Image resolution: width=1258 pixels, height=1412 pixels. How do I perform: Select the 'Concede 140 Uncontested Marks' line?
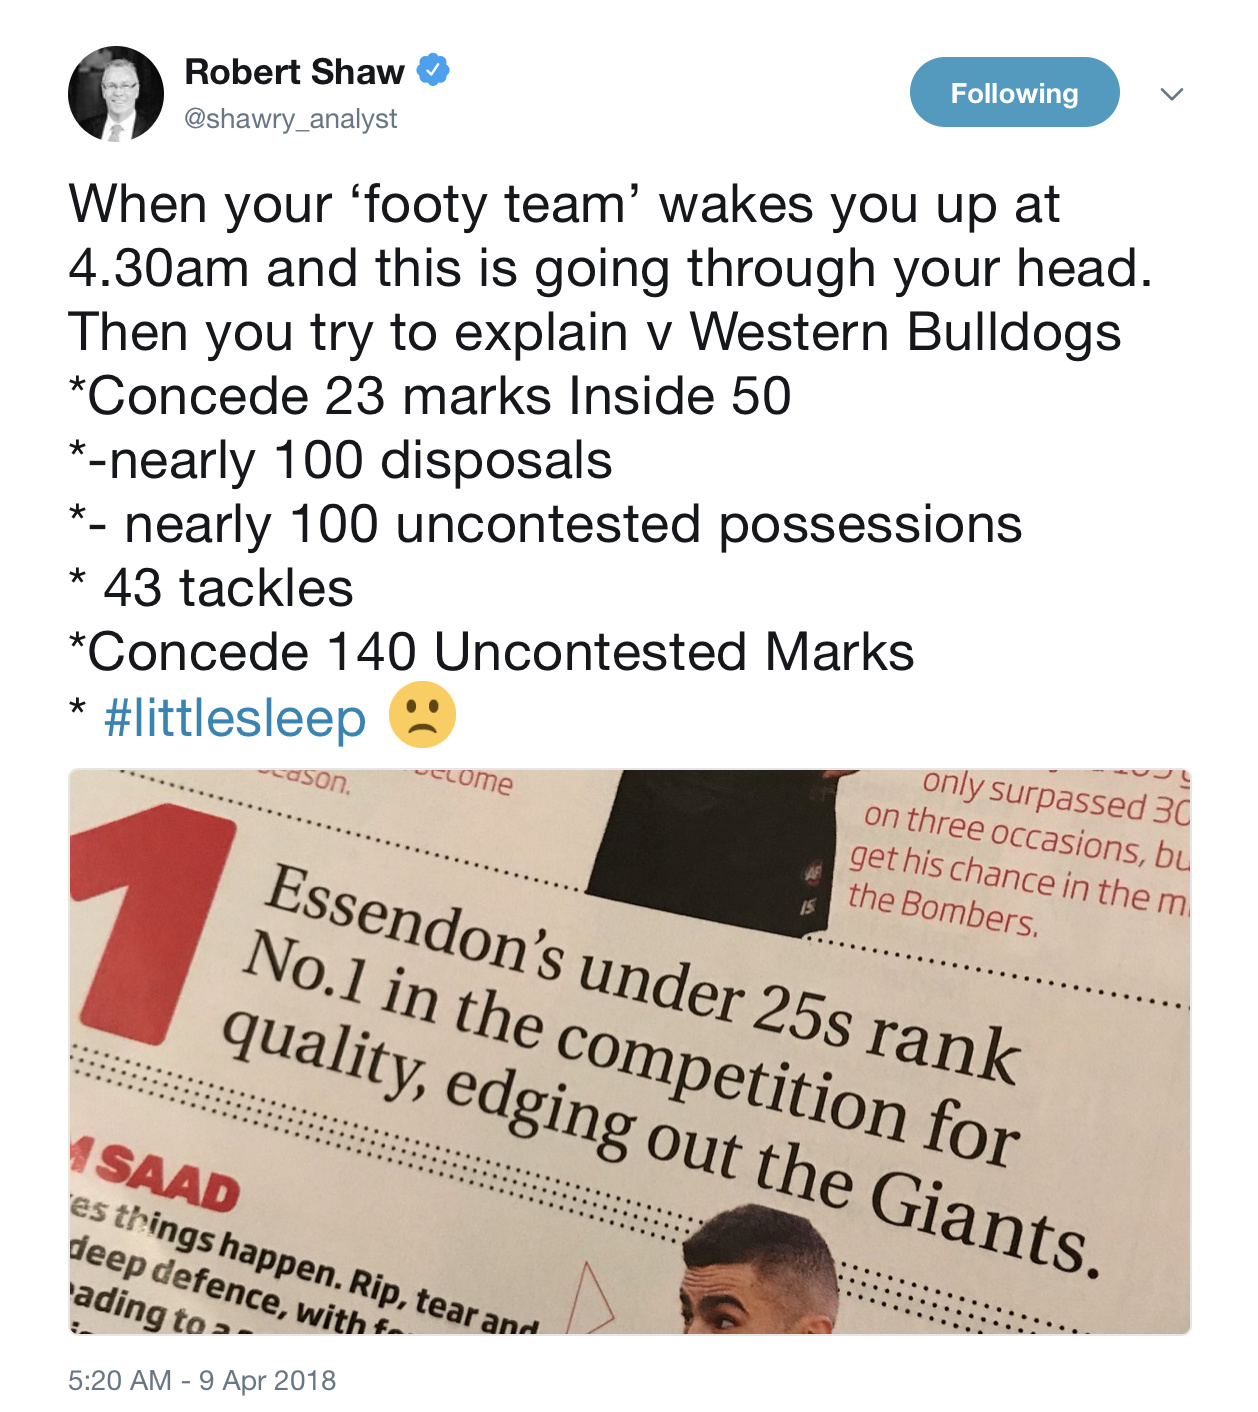pos(491,652)
